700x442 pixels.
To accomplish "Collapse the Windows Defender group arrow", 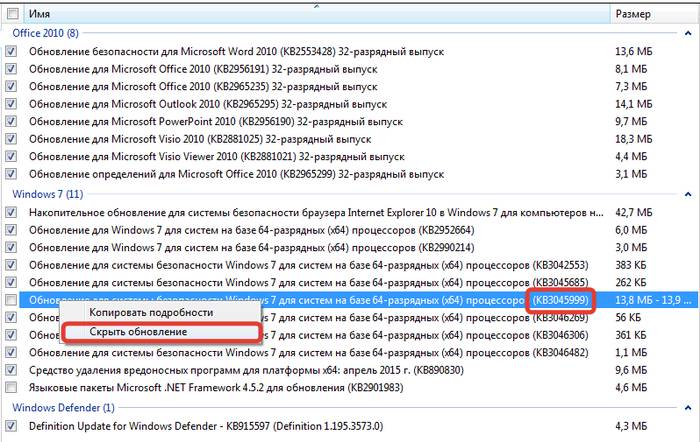I will click(x=688, y=408).
